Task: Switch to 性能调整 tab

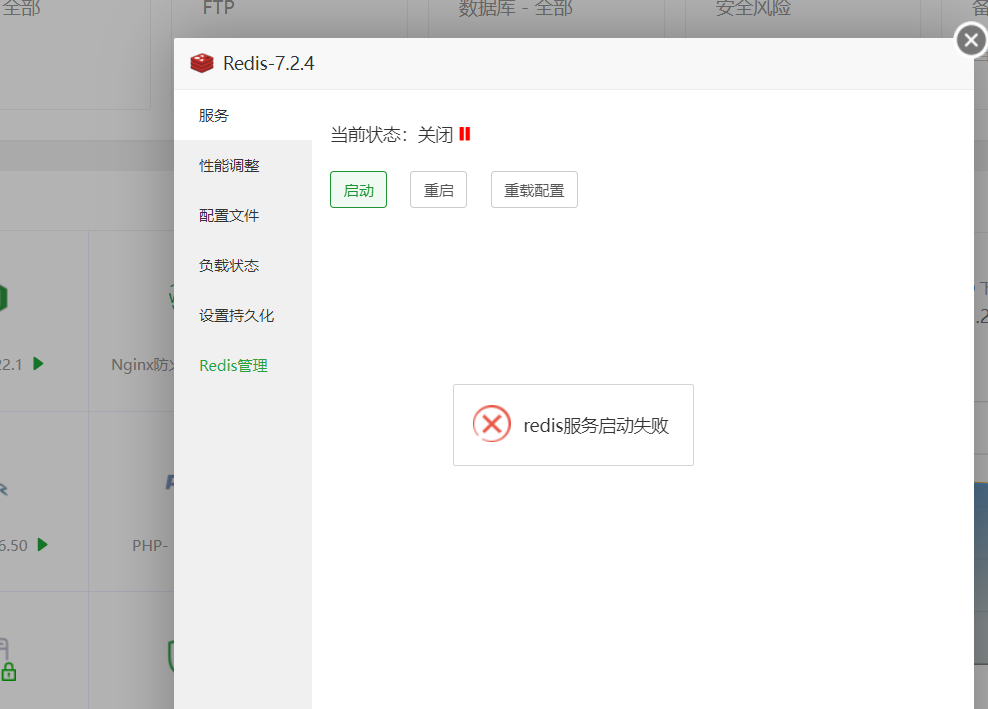Action: pyautogui.click(x=229, y=166)
